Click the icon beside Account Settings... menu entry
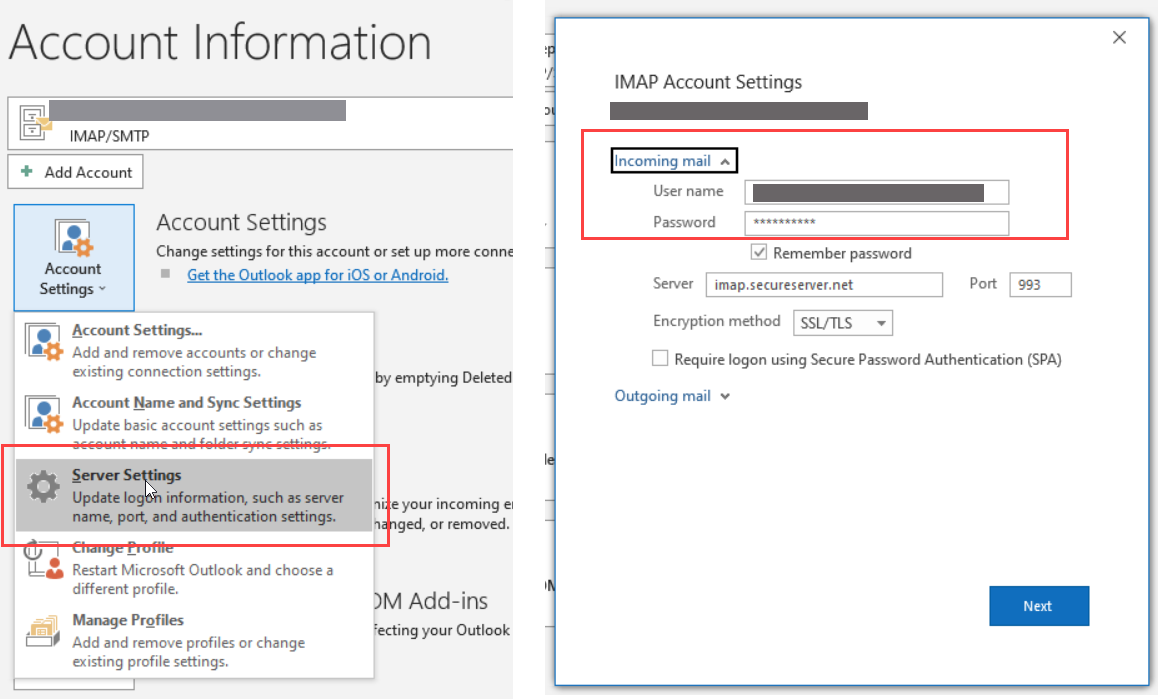Image resolution: width=1158 pixels, height=699 pixels. click(44, 342)
